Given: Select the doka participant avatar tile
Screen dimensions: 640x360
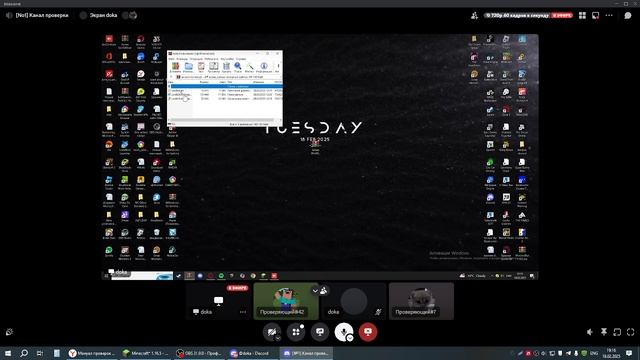Looking at the screenshot, I should (x=353, y=301).
